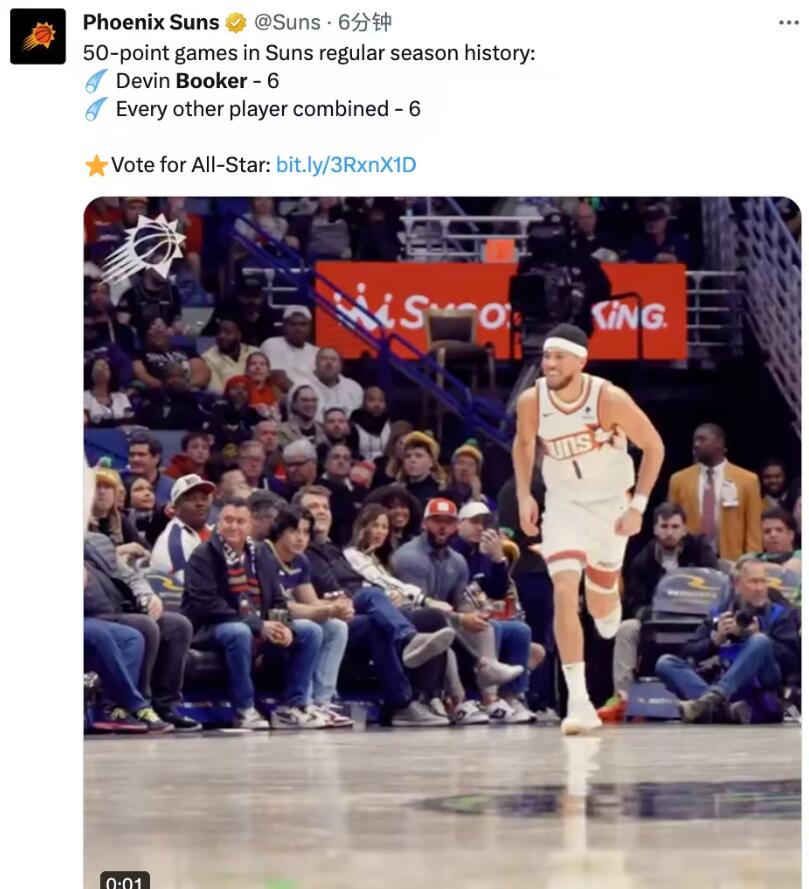809x889 pixels.
Task: Click the gold verified badge
Action: pyautogui.click(x=236, y=23)
